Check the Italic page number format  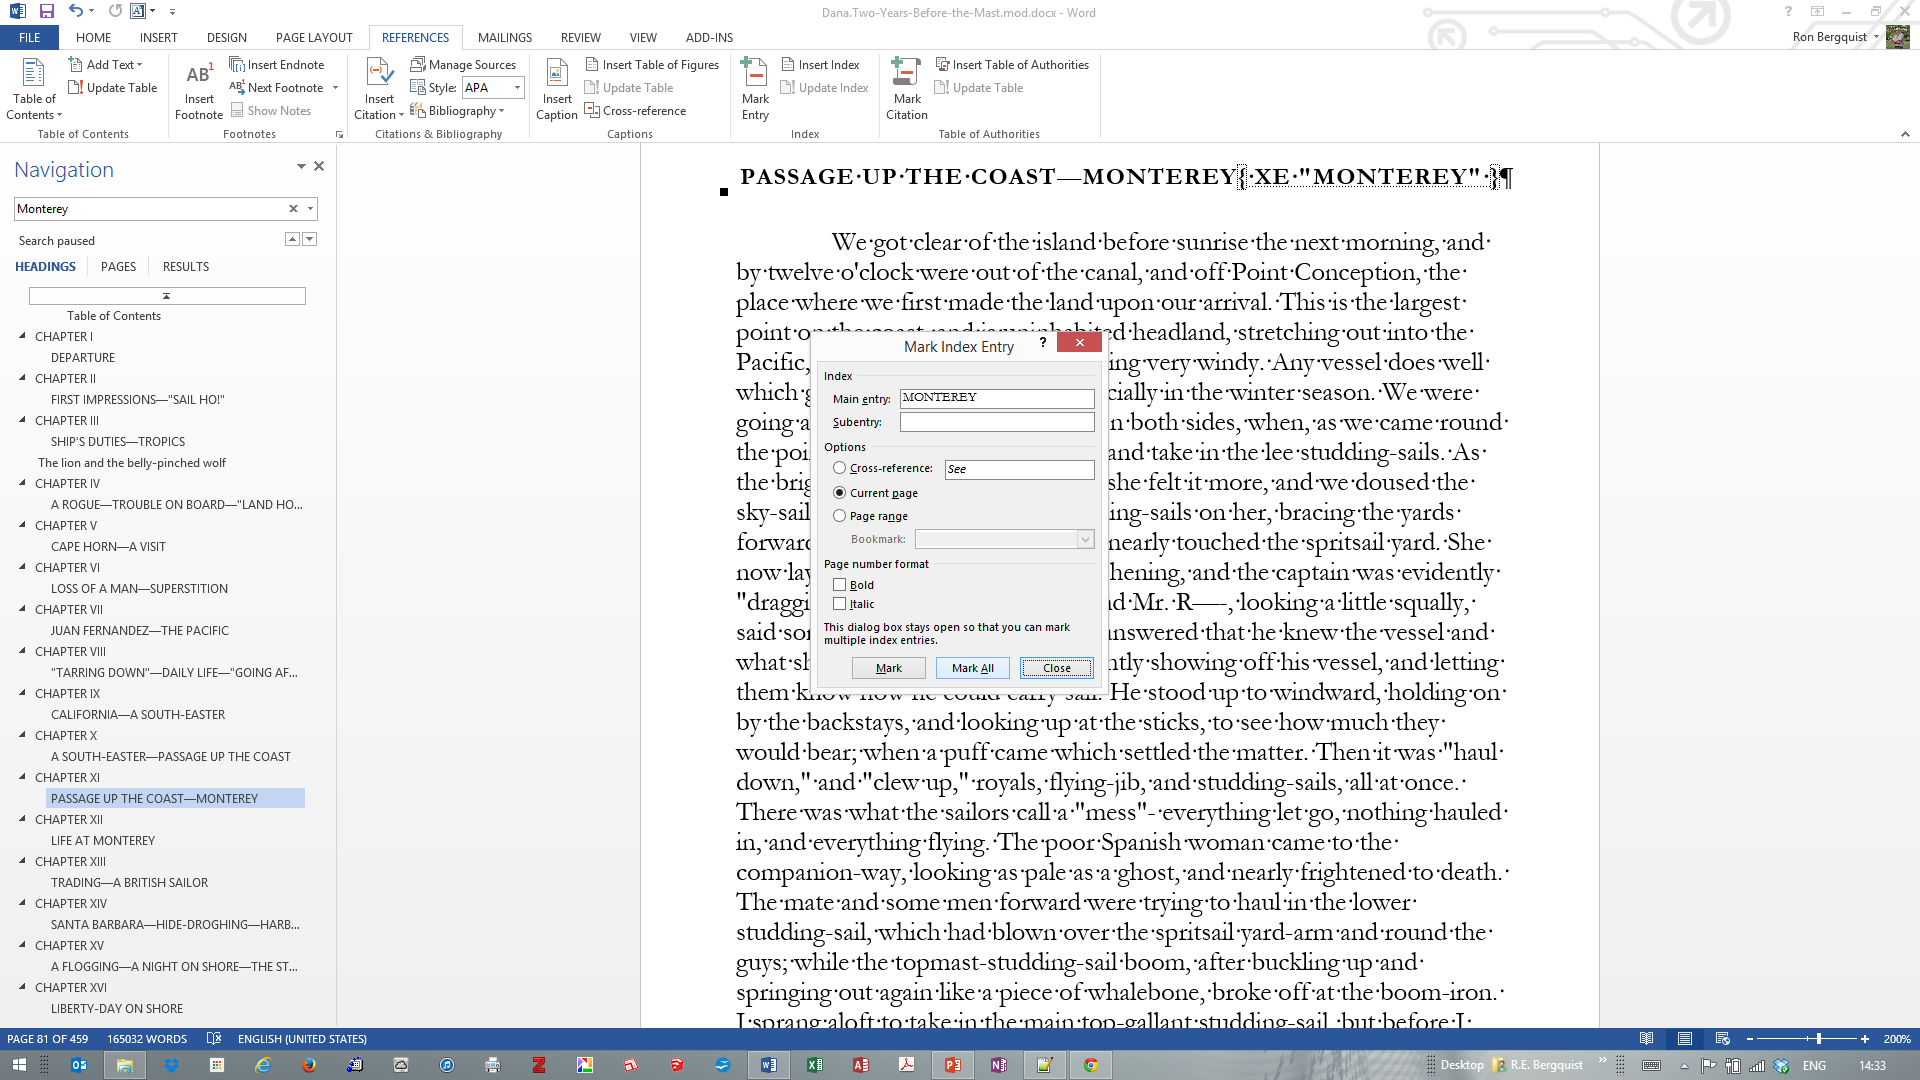(x=840, y=604)
